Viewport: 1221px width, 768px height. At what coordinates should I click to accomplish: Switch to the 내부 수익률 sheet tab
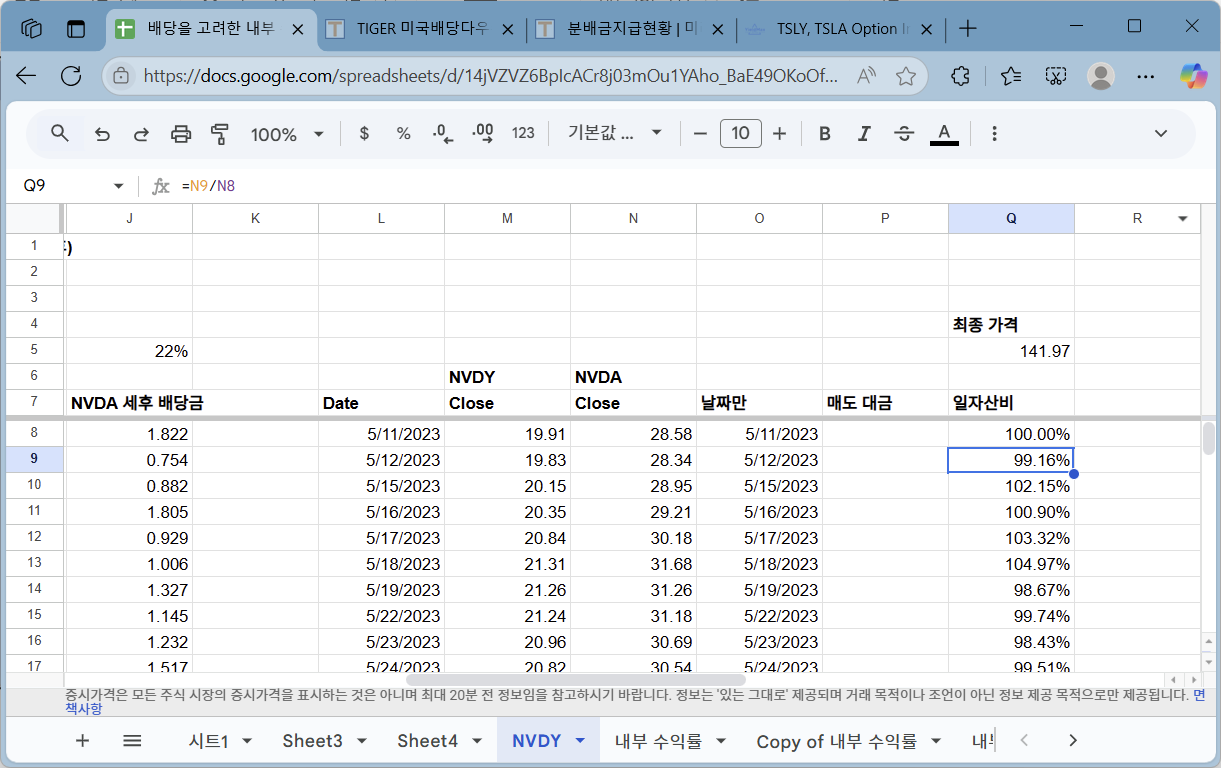coord(658,741)
